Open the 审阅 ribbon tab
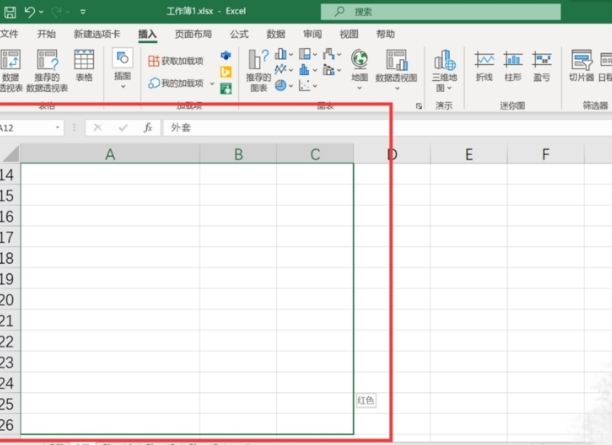 click(x=313, y=34)
